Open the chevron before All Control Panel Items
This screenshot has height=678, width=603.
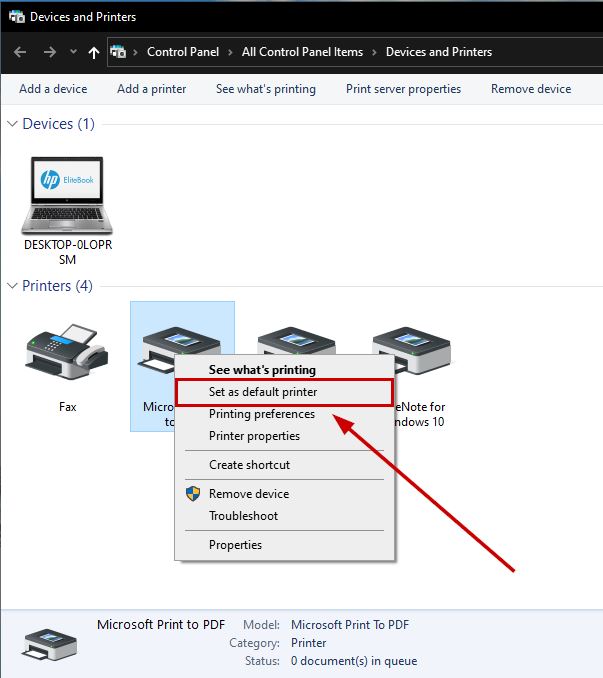[x=230, y=52]
